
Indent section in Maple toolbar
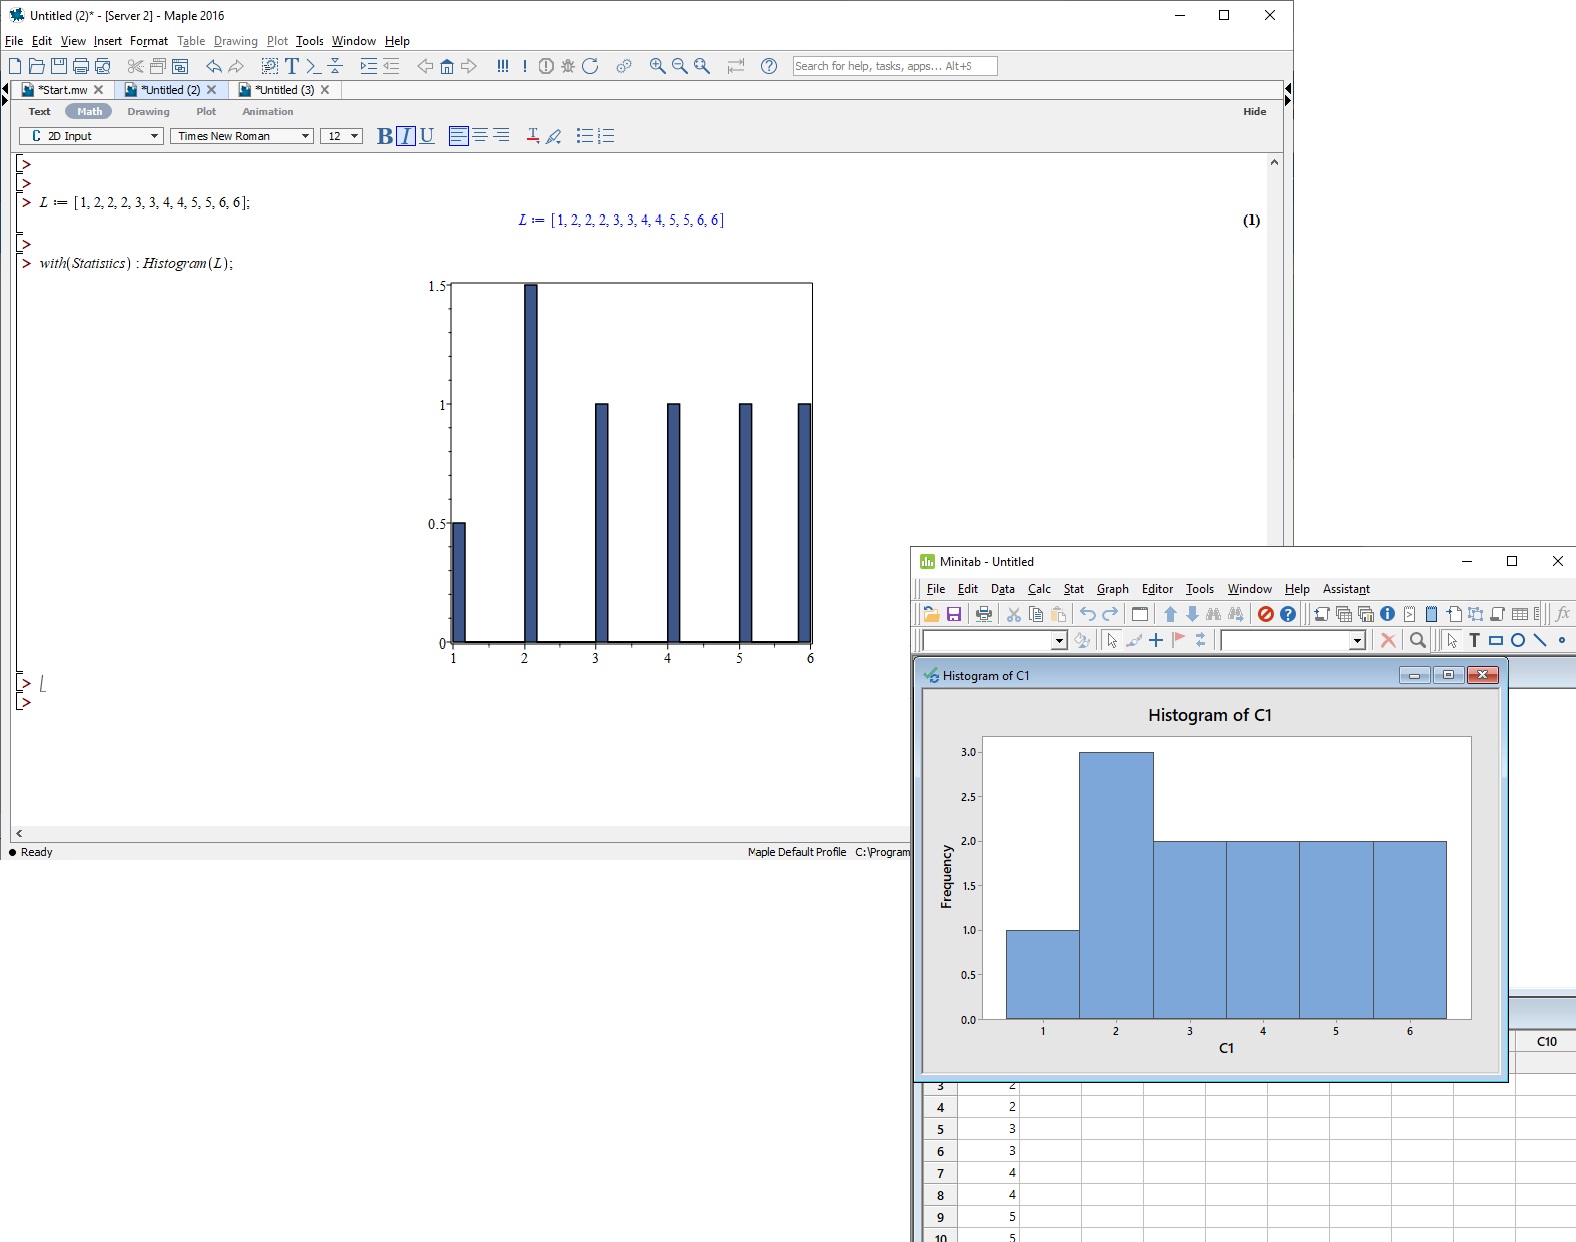(x=369, y=66)
